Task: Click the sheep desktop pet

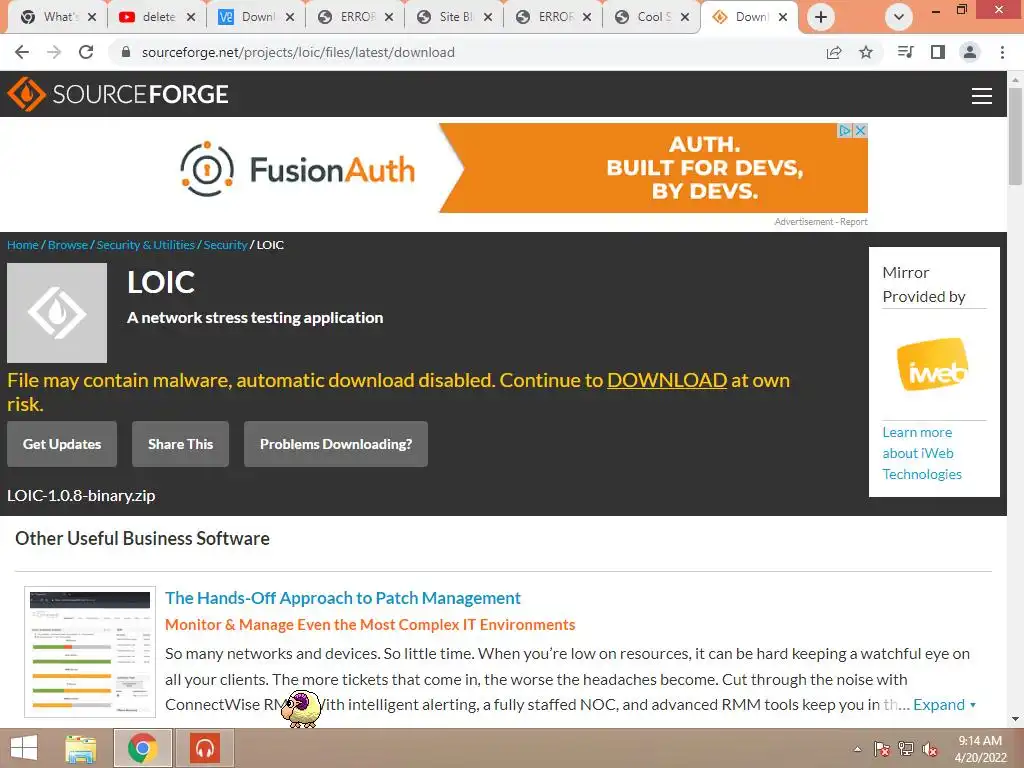Action: [301, 709]
